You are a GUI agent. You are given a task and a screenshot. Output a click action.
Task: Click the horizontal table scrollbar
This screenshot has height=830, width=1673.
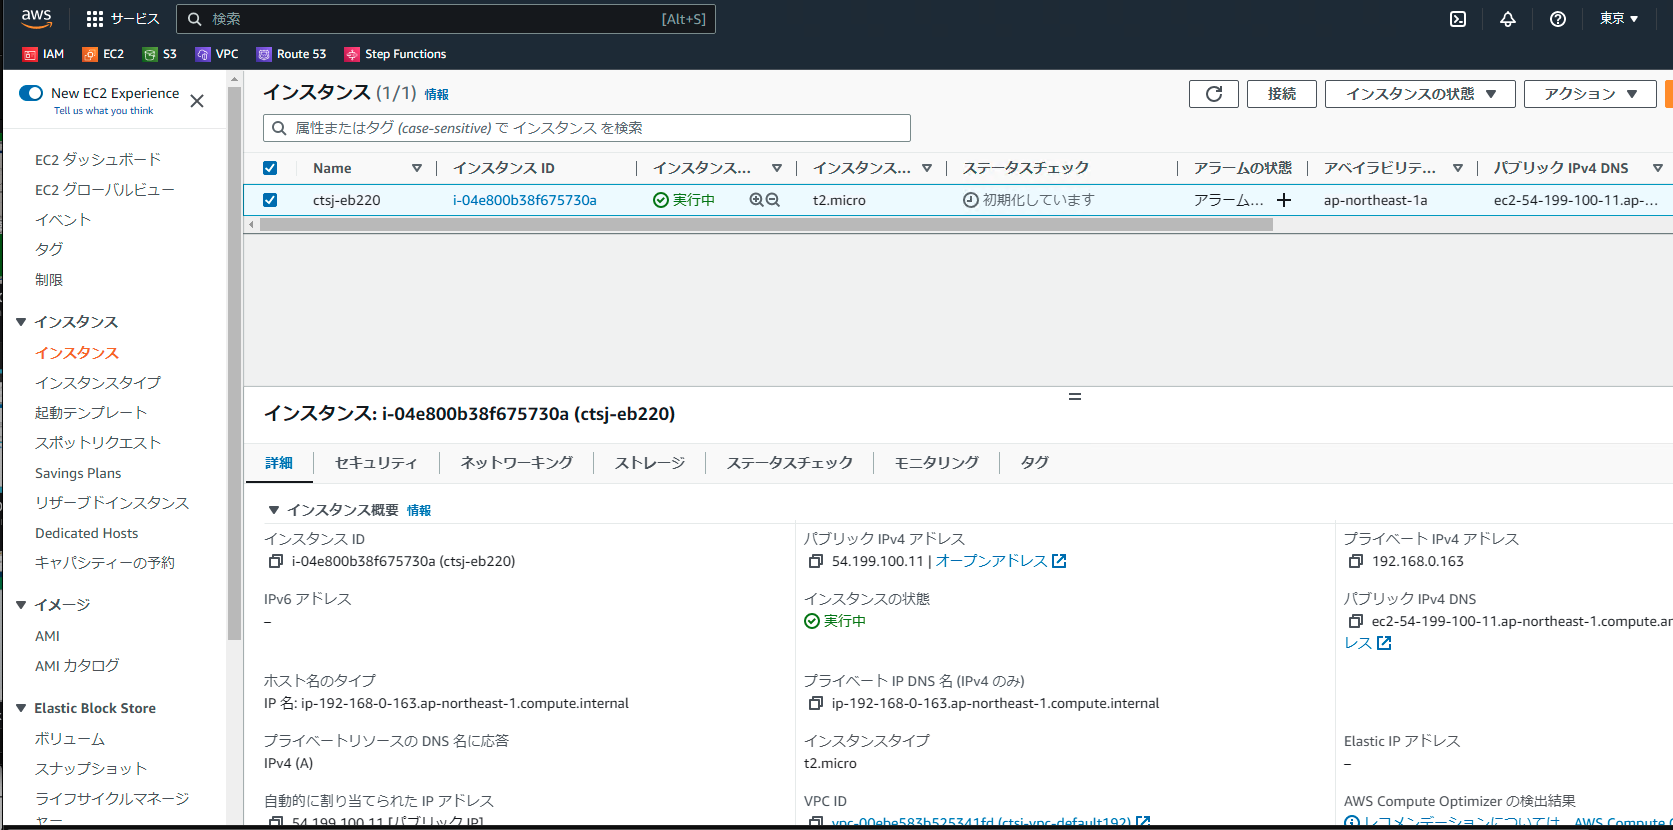766,225
